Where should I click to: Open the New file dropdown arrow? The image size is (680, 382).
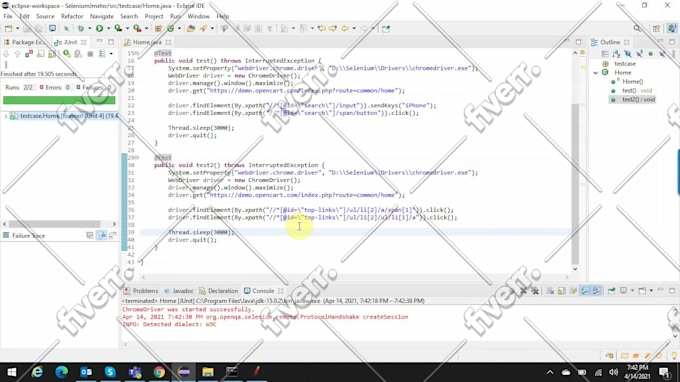(17, 29)
